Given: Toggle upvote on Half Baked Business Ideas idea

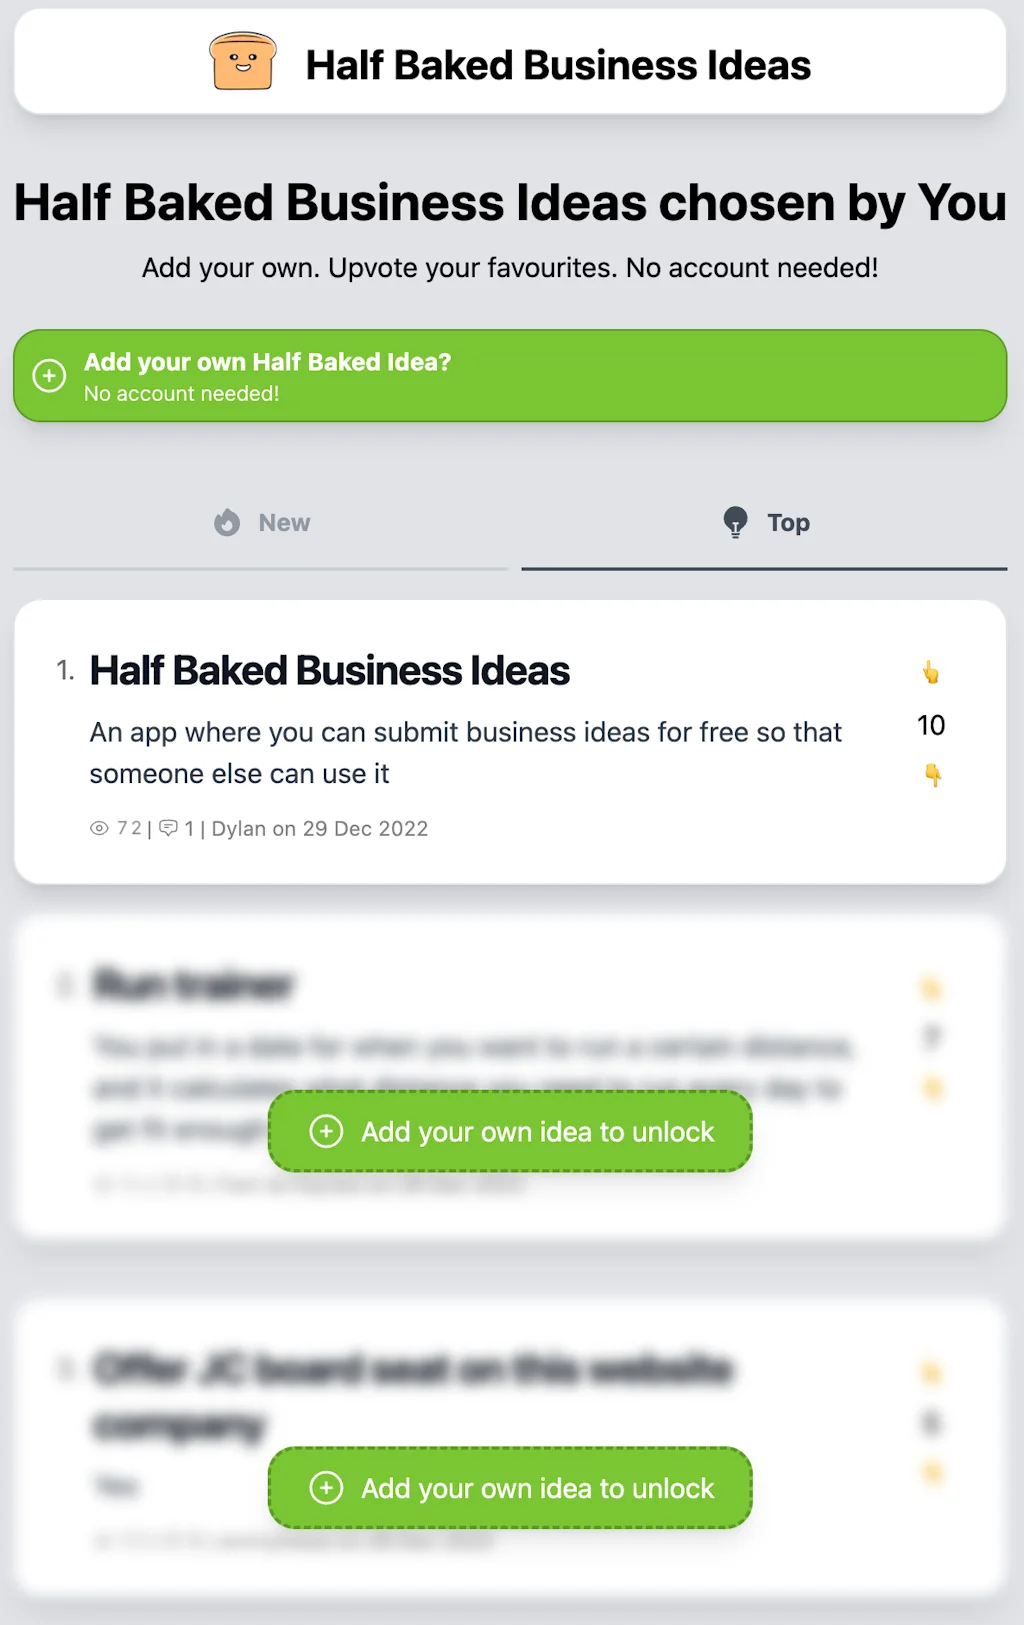Looking at the screenshot, I should tap(931, 673).
